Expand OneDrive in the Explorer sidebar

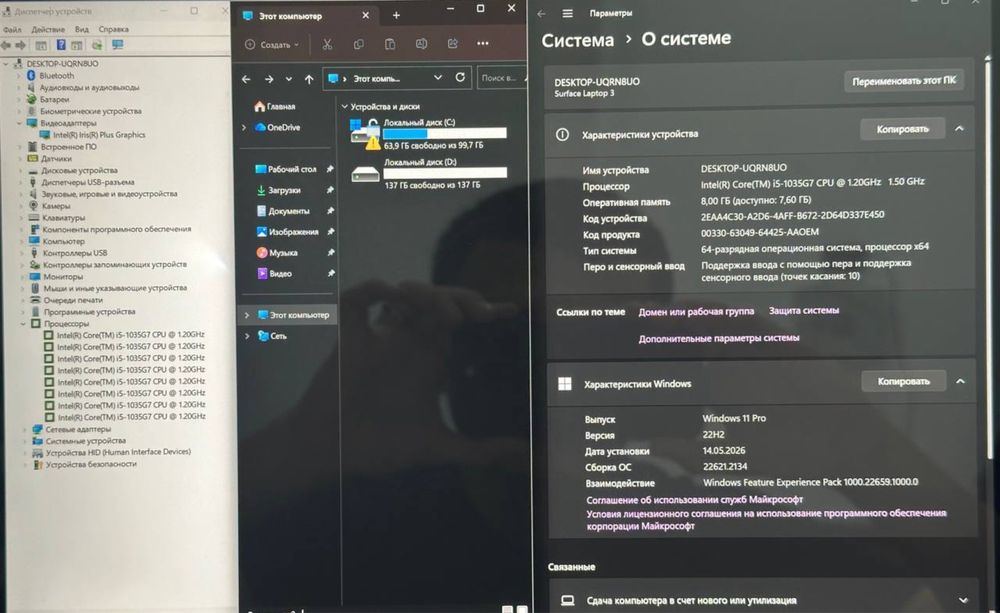tap(244, 128)
